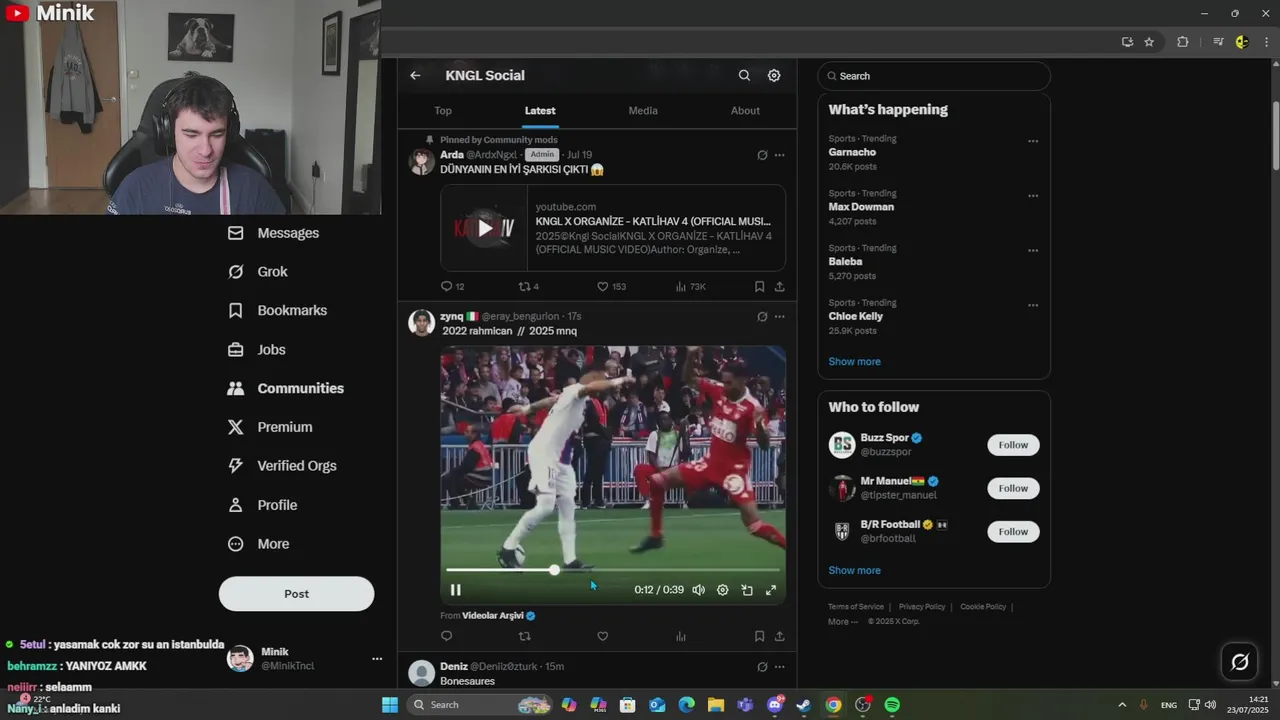The image size is (1280, 720).
Task: Pause the football video
Action: pyautogui.click(x=456, y=590)
